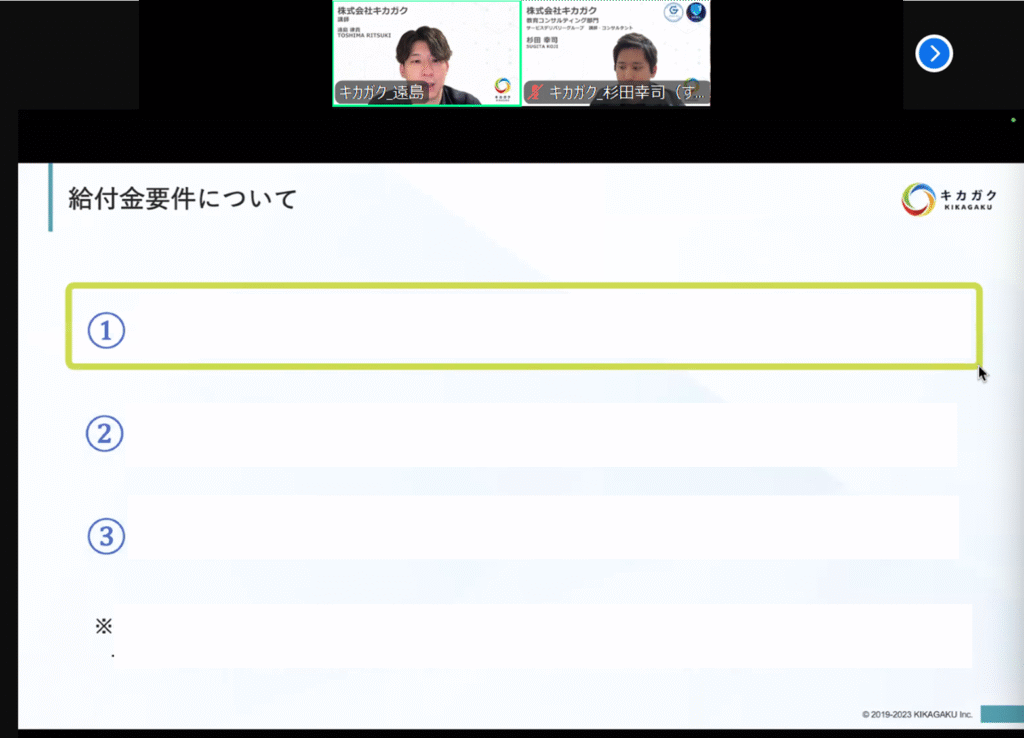
Task: Click the ※ note symbol on the slide
Action: pyautogui.click(x=104, y=627)
